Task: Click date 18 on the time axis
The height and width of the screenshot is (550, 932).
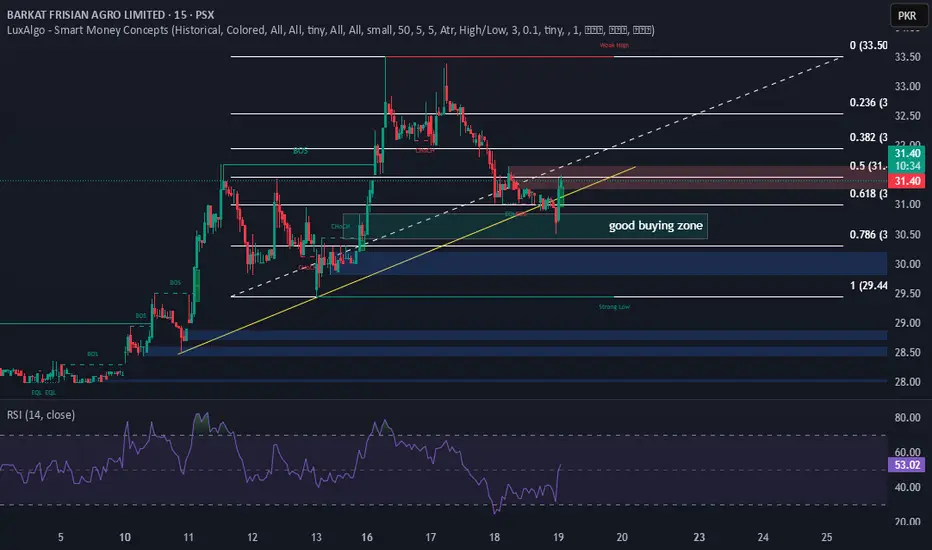Action: [x=495, y=538]
